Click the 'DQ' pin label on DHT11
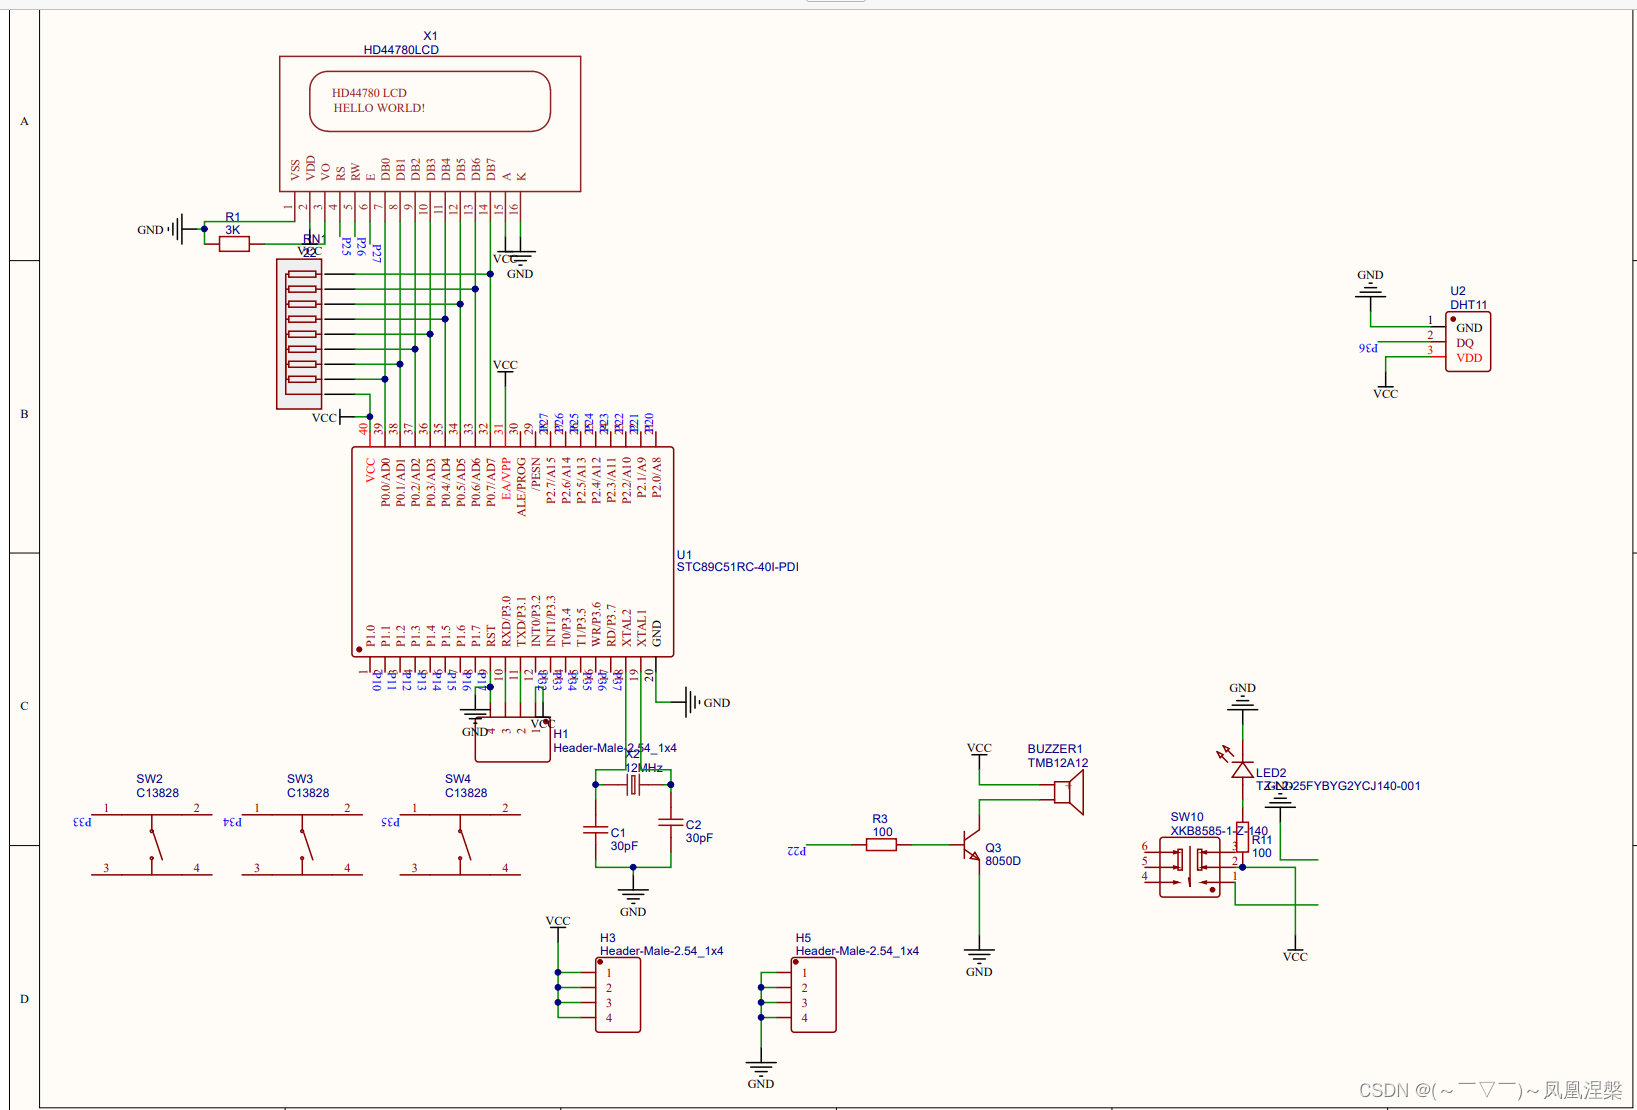 click(x=1465, y=343)
